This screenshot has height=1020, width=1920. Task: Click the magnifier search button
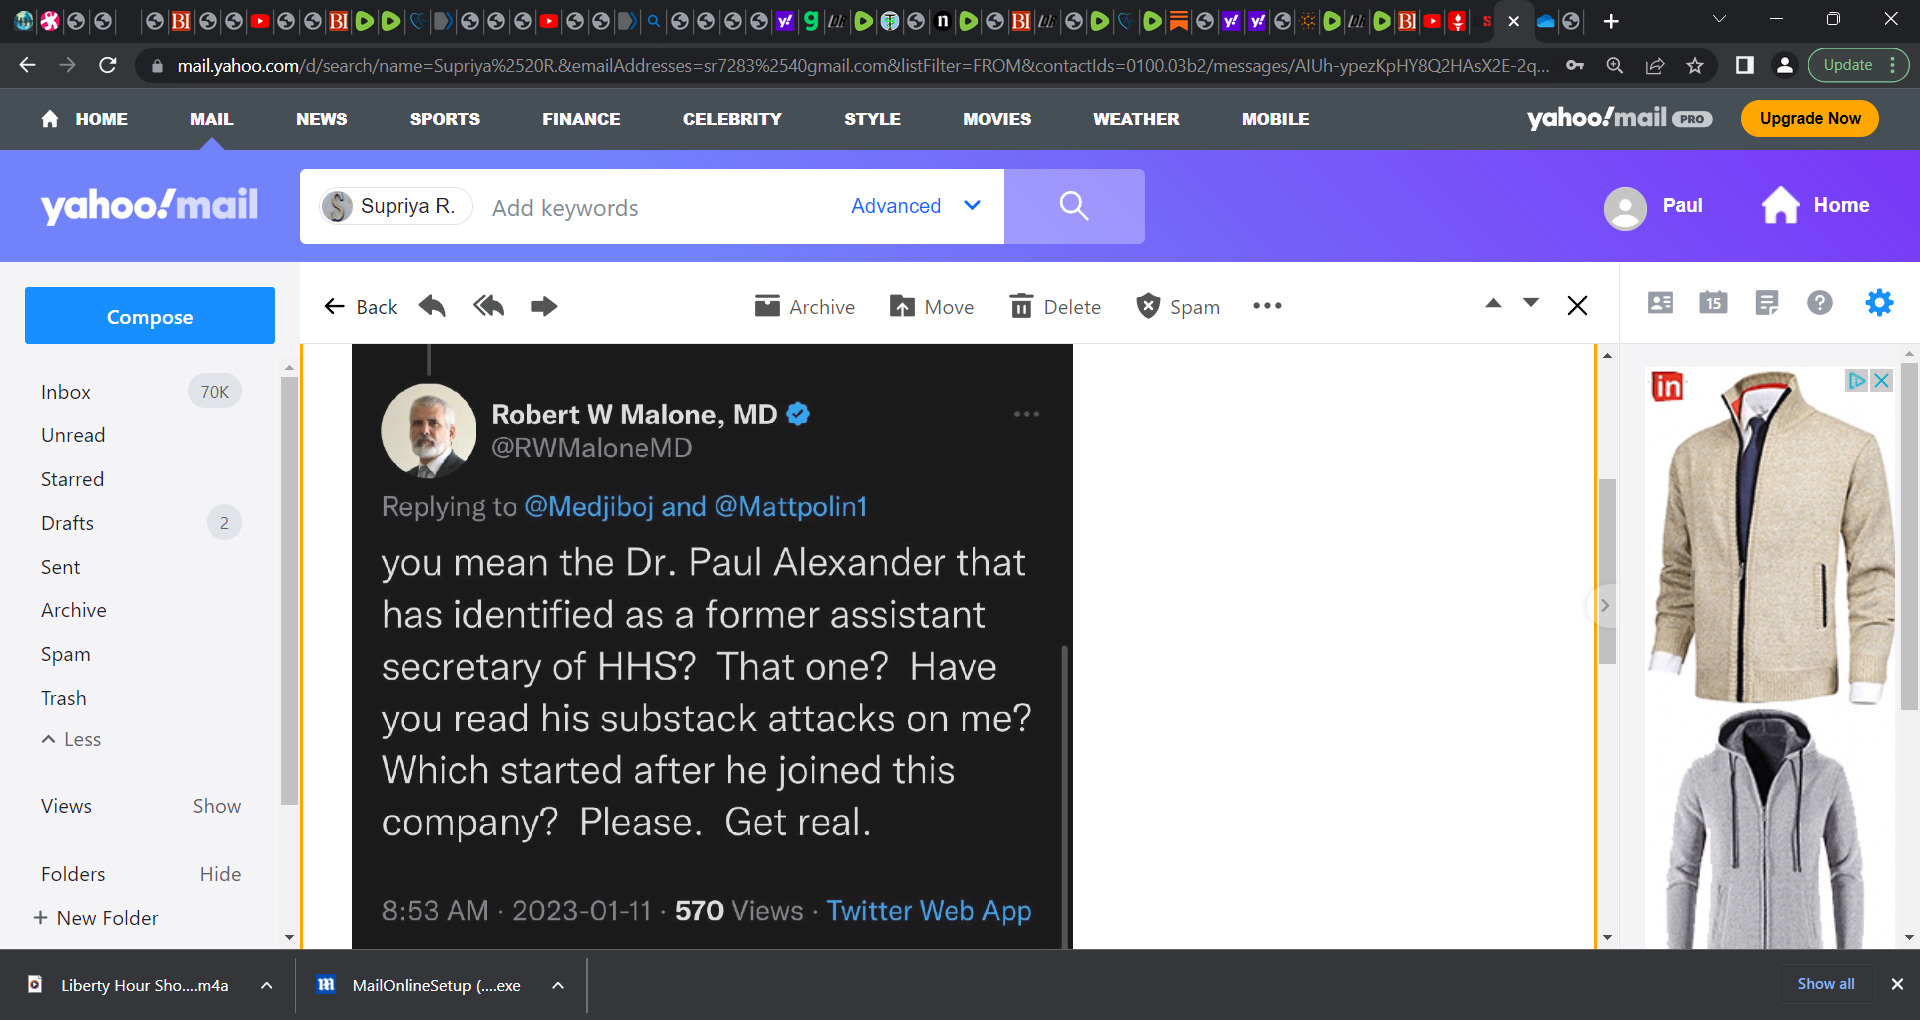pyautogui.click(x=1074, y=206)
